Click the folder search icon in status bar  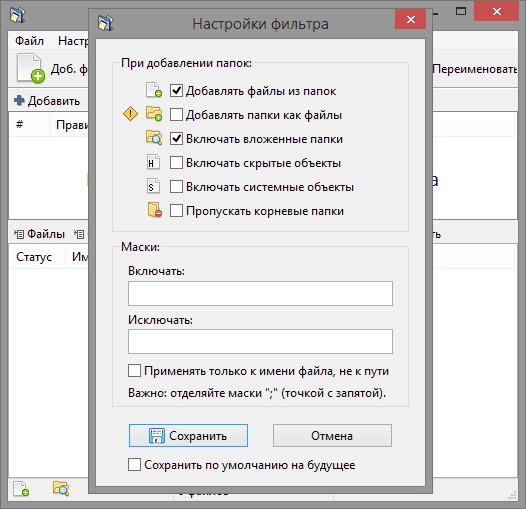click(61, 489)
